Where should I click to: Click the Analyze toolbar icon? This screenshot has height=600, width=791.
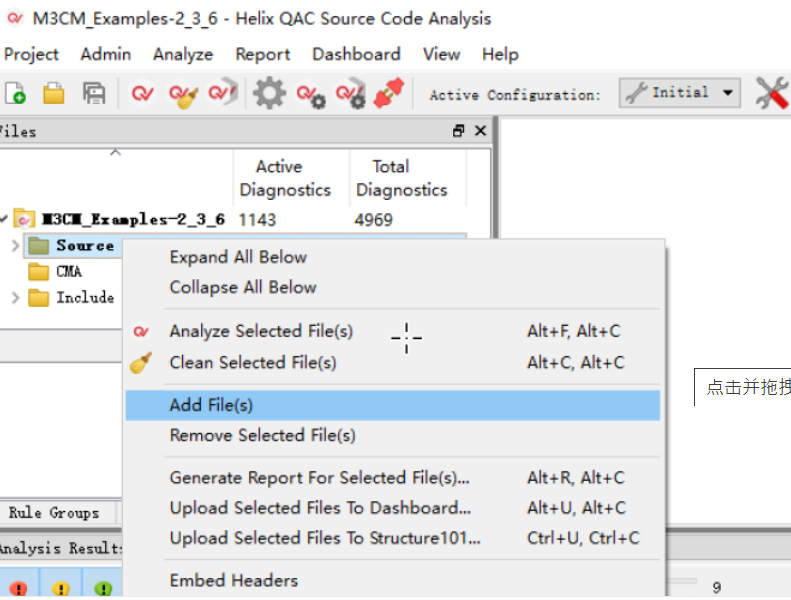coord(142,93)
